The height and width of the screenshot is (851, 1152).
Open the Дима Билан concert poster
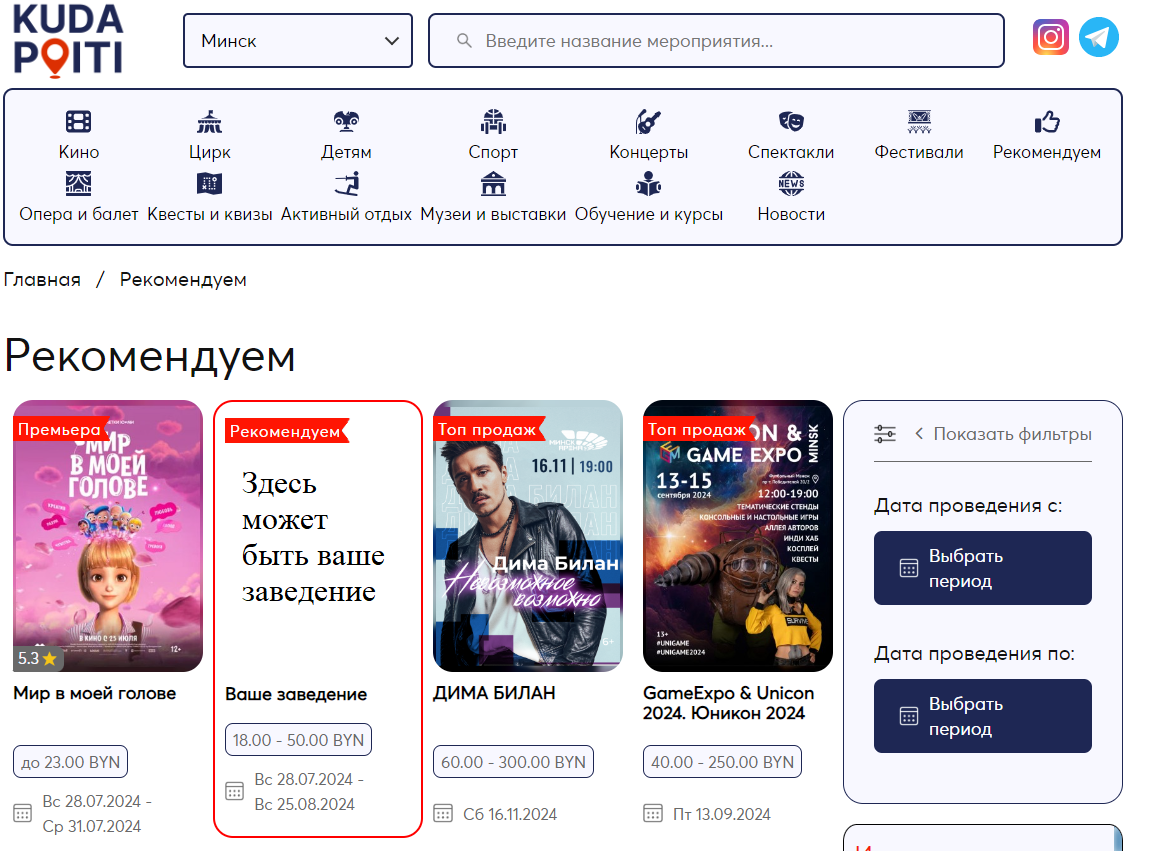coord(528,536)
